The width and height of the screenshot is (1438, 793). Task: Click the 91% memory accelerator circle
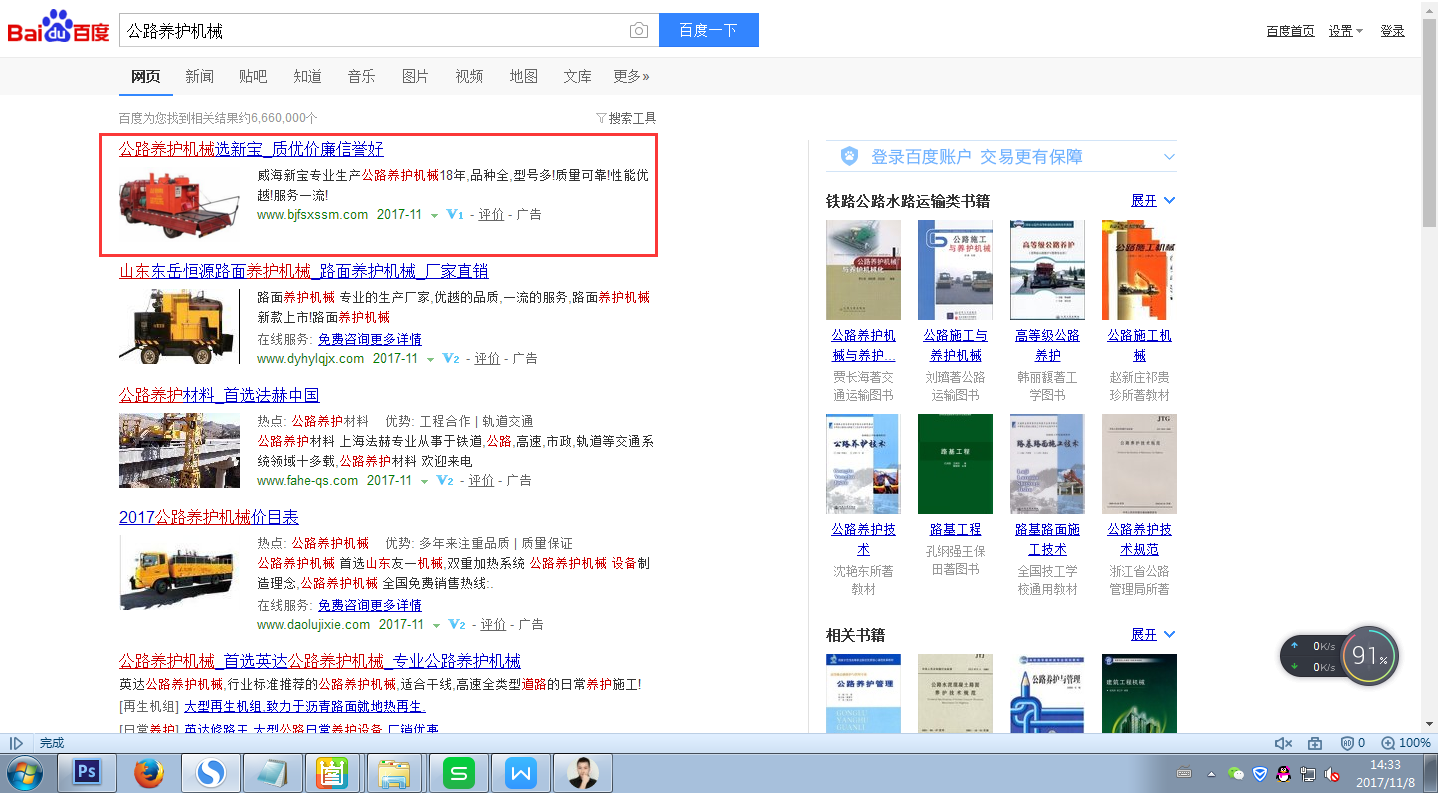[x=1370, y=656]
